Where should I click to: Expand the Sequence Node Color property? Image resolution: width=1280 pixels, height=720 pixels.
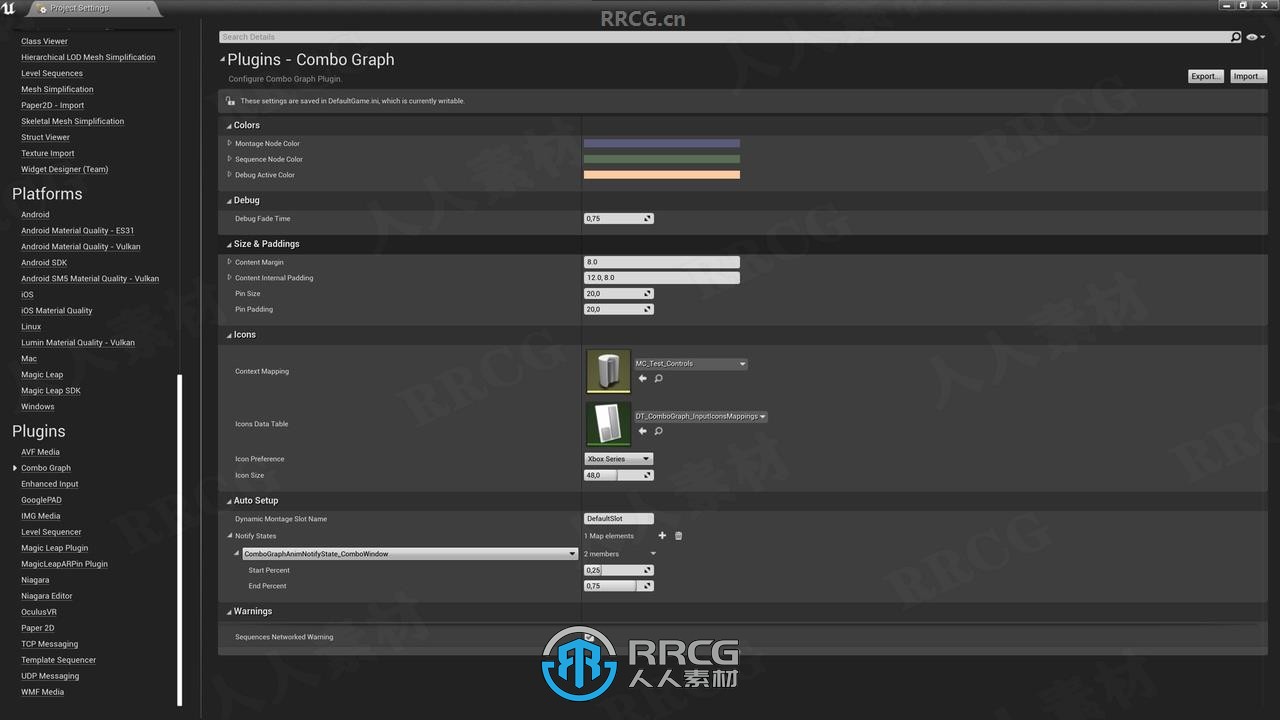tap(229, 159)
